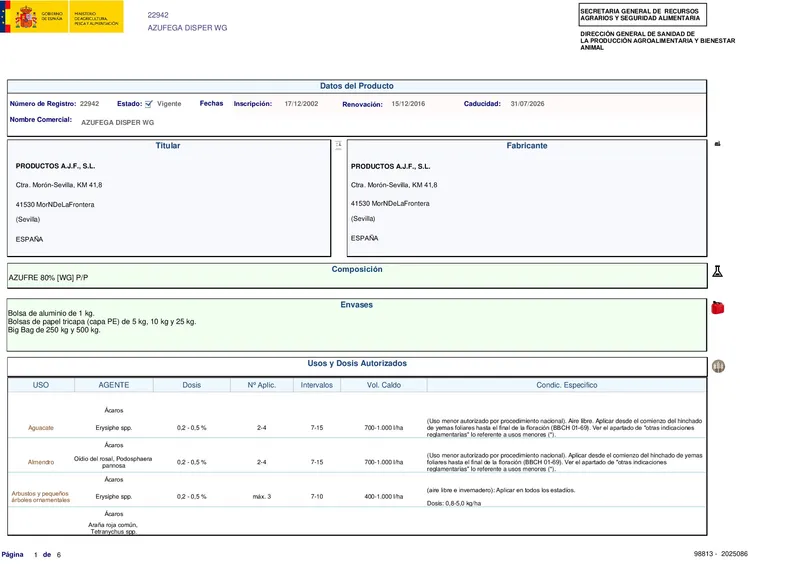Click the Composición section heading

[x=357, y=269]
